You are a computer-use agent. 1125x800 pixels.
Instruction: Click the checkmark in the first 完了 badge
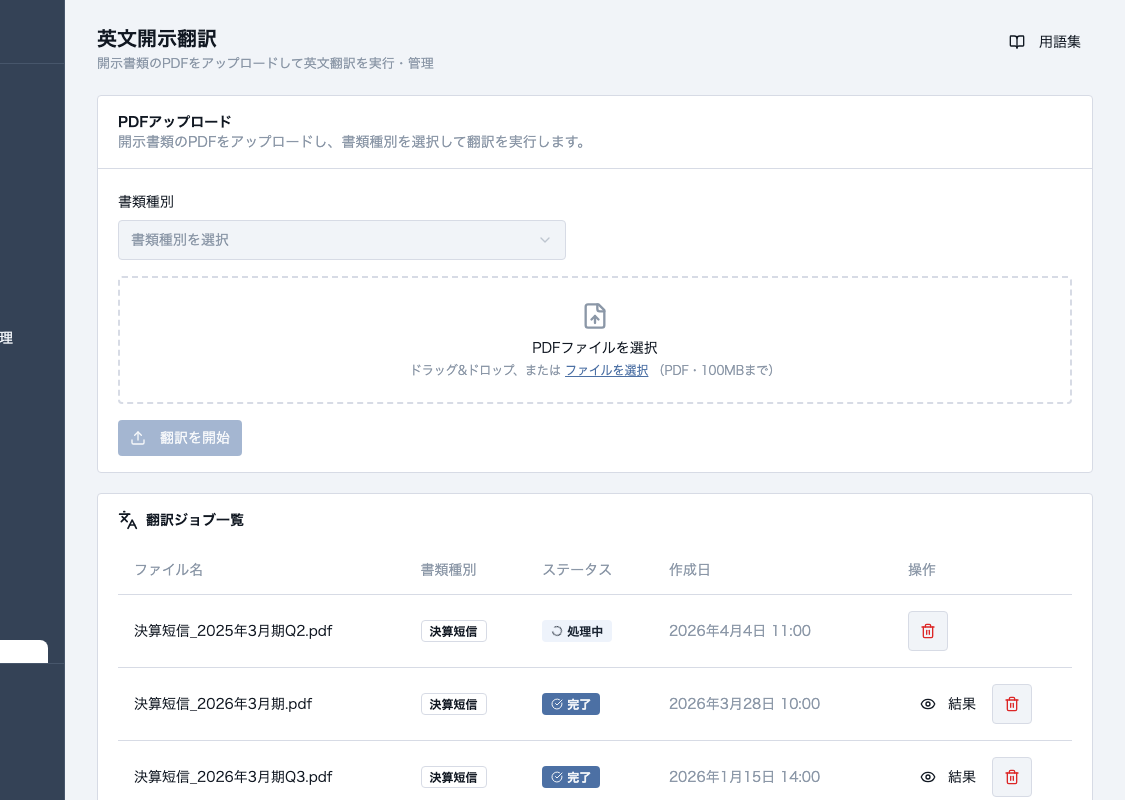coord(557,704)
